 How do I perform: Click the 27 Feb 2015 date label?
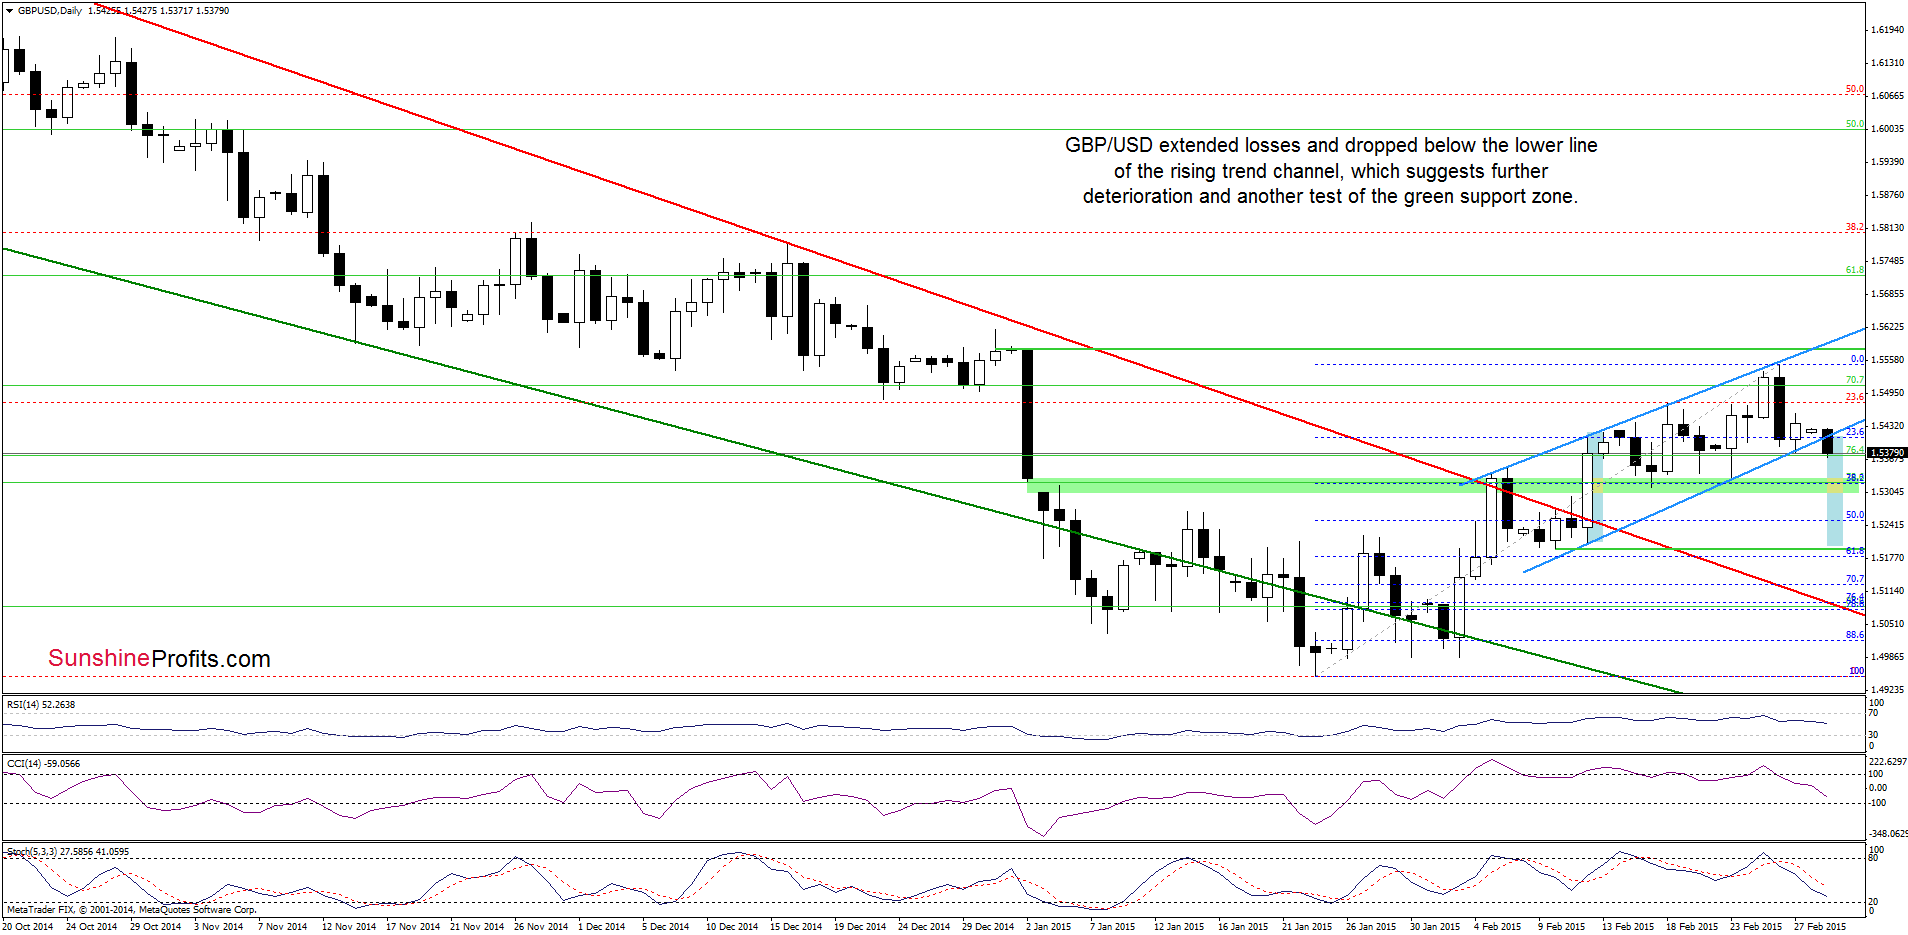coord(1820,927)
